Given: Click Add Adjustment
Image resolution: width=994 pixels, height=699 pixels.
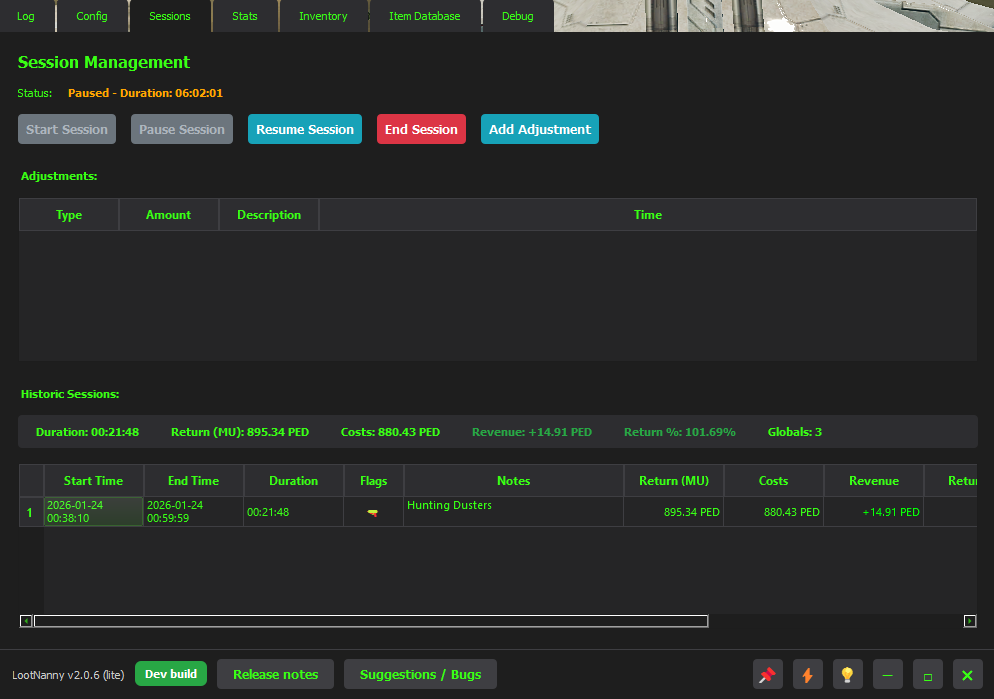Looking at the screenshot, I should [540, 129].
